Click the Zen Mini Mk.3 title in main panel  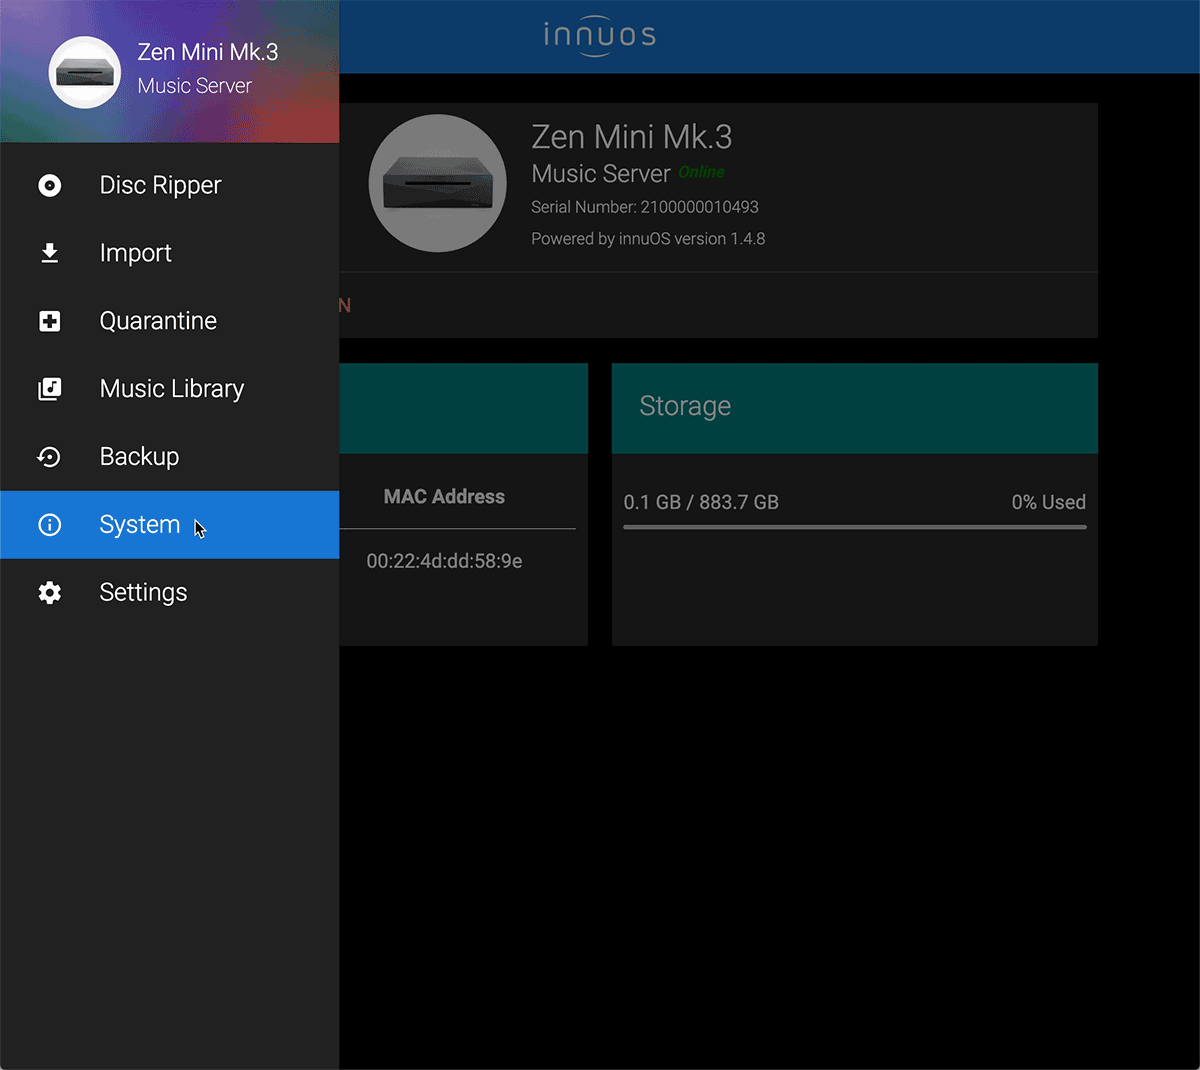pyautogui.click(x=632, y=137)
